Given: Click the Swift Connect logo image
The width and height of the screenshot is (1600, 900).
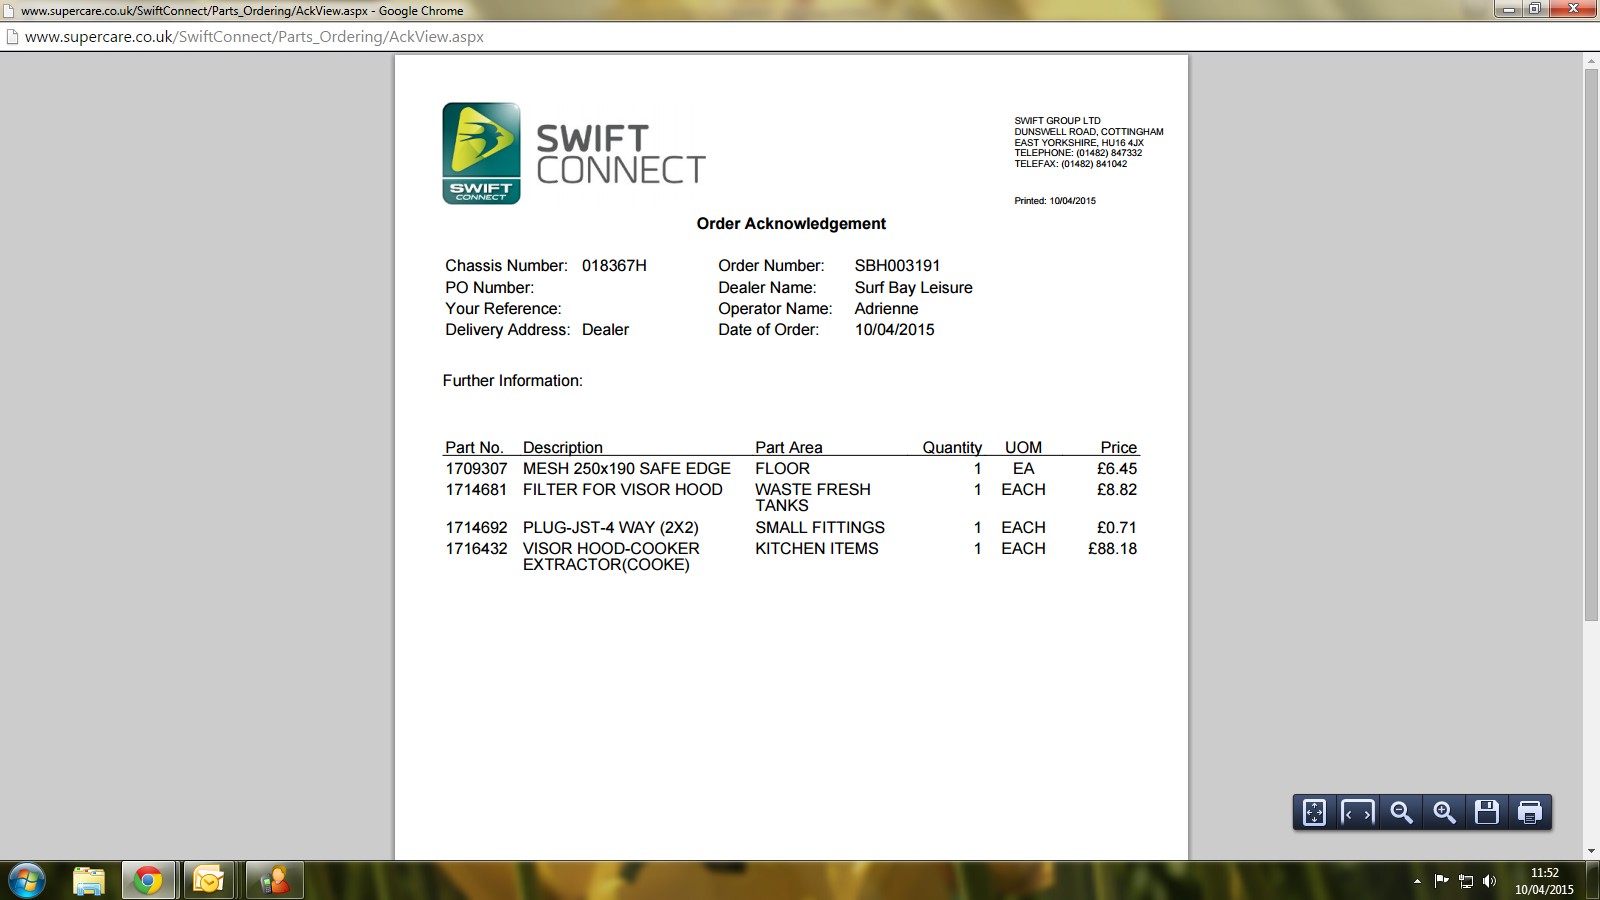Looking at the screenshot, I should click(x=574, y=153).
